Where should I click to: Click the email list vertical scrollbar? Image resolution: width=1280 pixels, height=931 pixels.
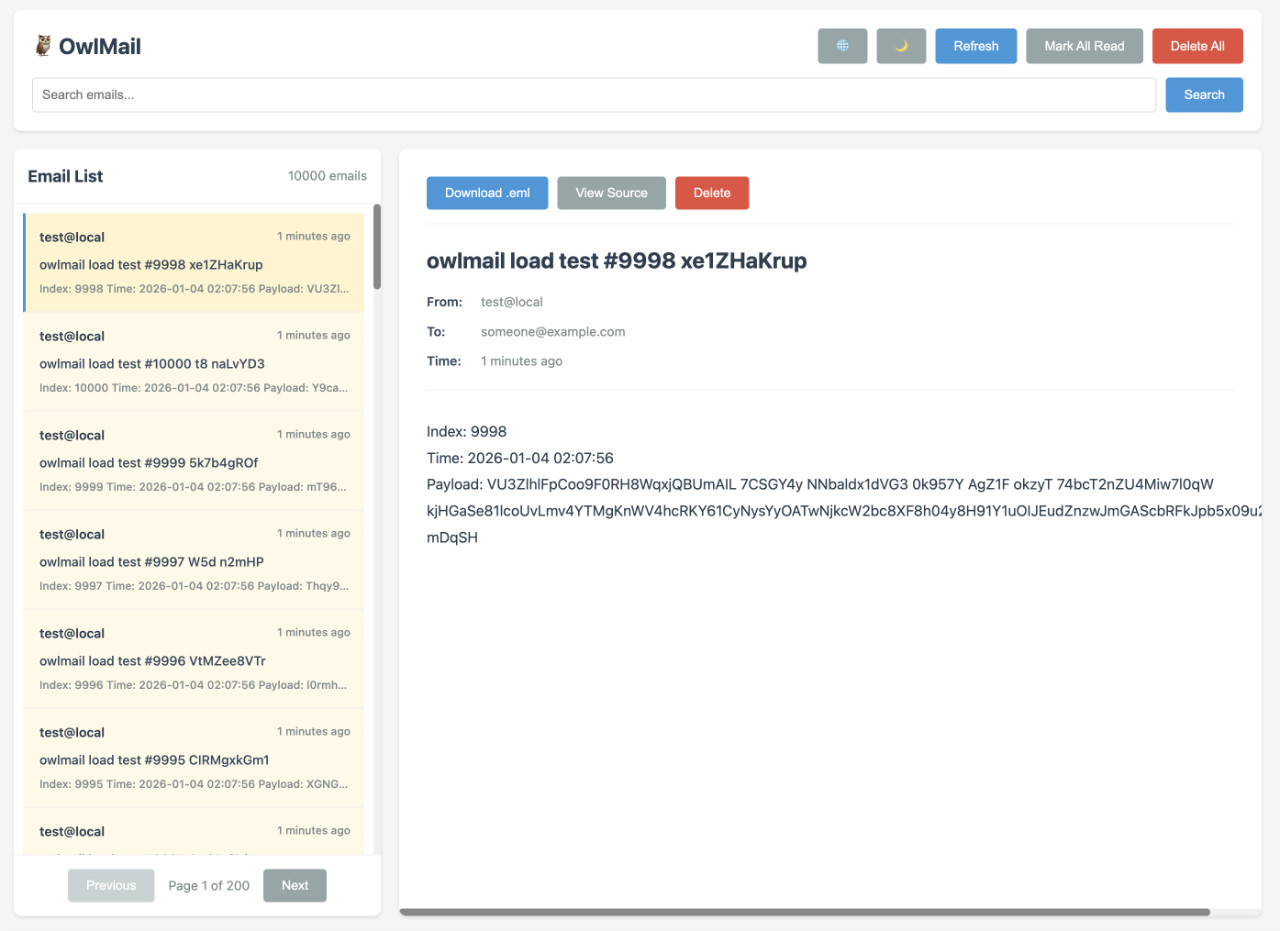(377, 247)
